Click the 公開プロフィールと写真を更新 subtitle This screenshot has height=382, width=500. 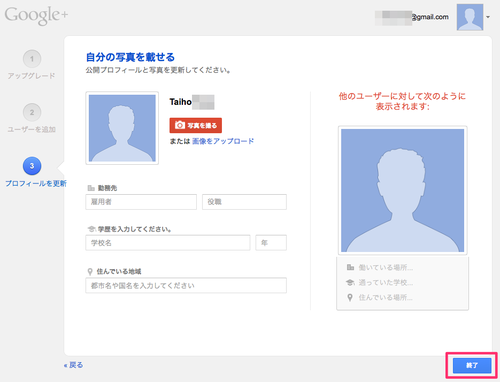[158, 70]
